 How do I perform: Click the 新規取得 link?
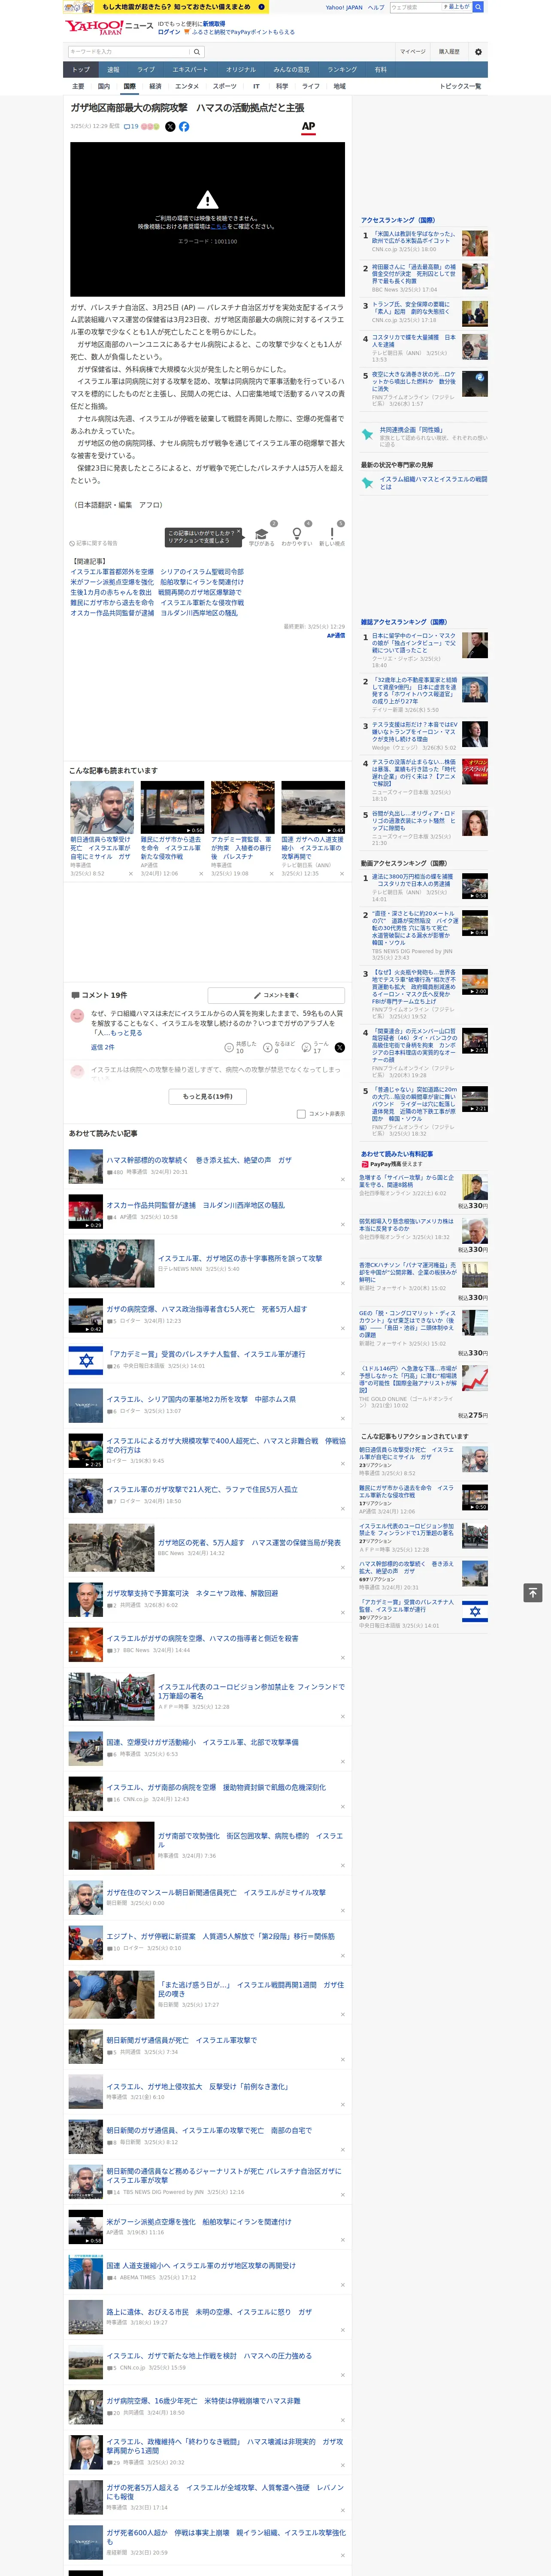(x=214, y=23)
